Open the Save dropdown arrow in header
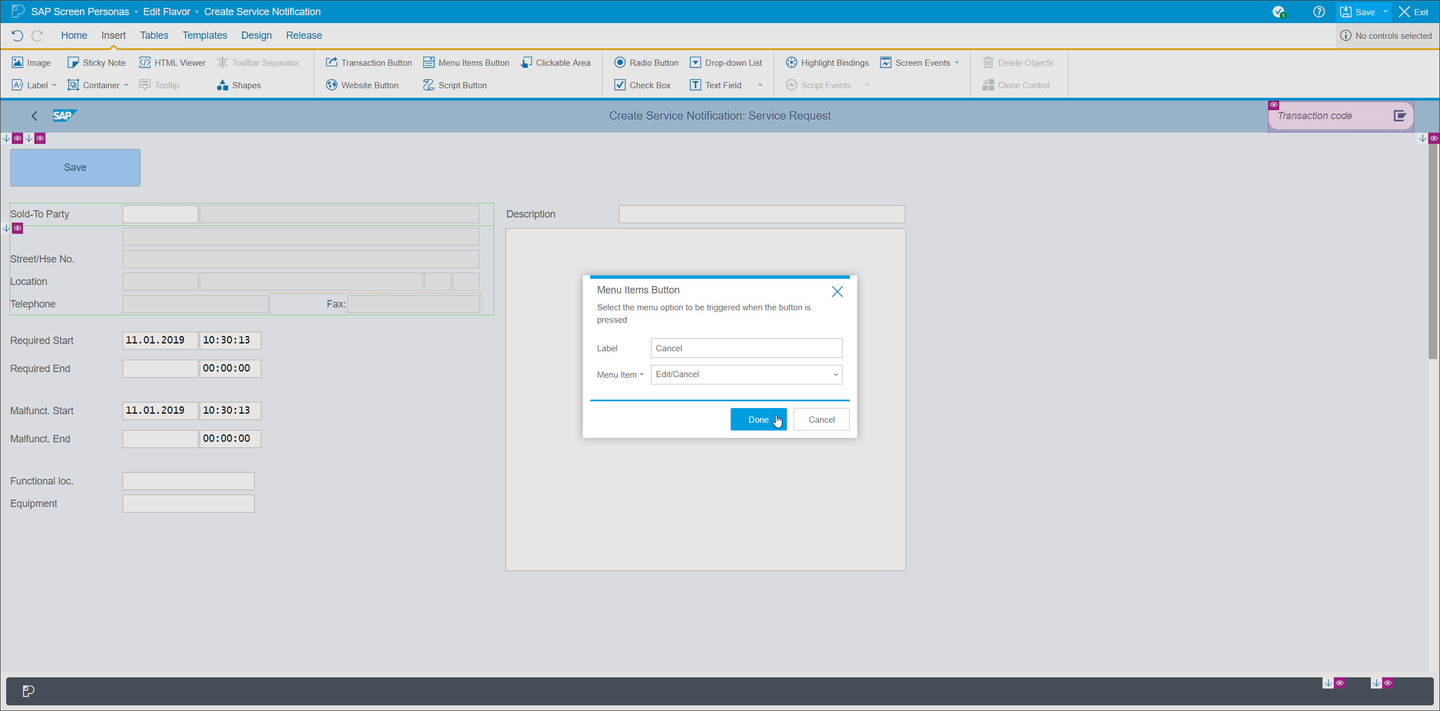Screen dimensions: 1440x711 (x=1386, y=12)
